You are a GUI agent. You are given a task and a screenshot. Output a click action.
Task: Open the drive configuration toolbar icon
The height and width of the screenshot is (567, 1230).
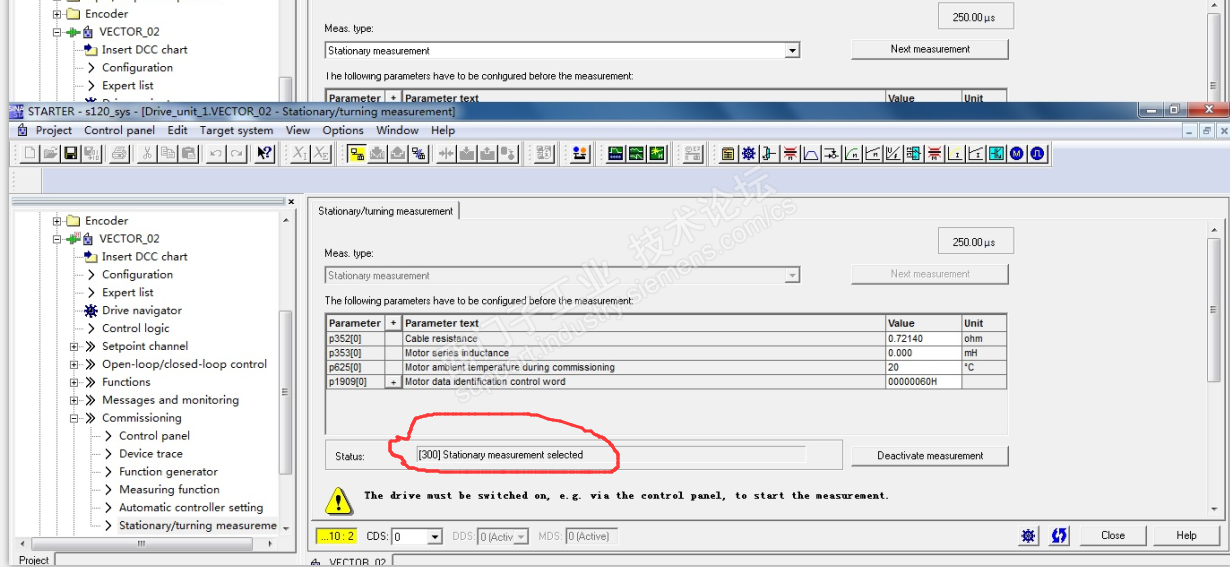point(728,153)
